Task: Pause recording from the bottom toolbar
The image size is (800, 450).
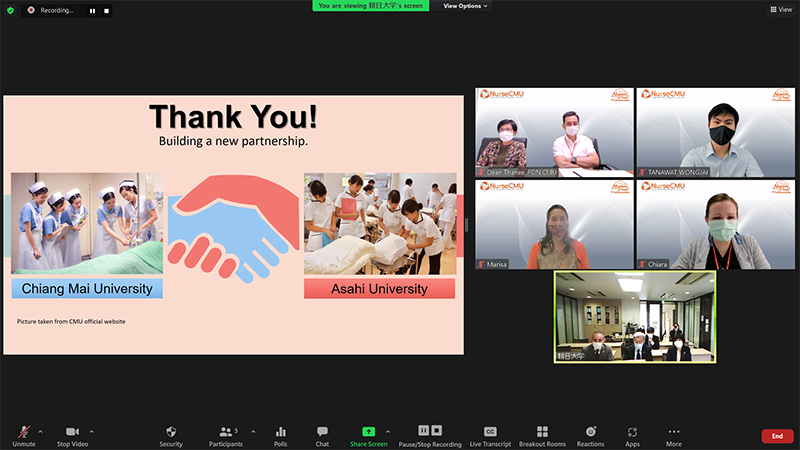Action: pyautogui.click(x=423, y=431)
